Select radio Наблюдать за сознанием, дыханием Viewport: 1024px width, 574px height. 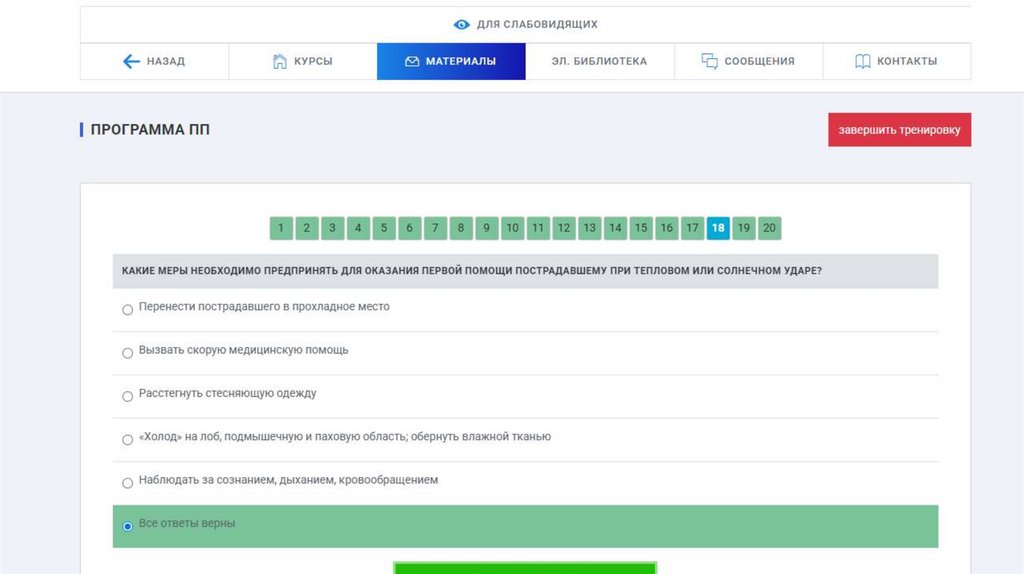point(127,483)
